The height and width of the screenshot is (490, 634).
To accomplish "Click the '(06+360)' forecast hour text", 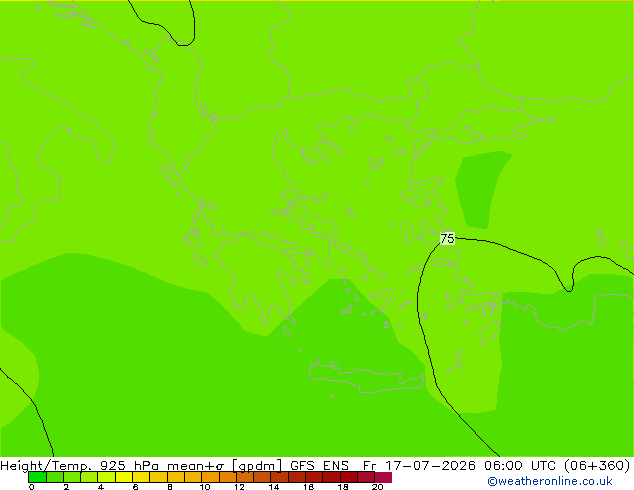I will click(597, 465).
